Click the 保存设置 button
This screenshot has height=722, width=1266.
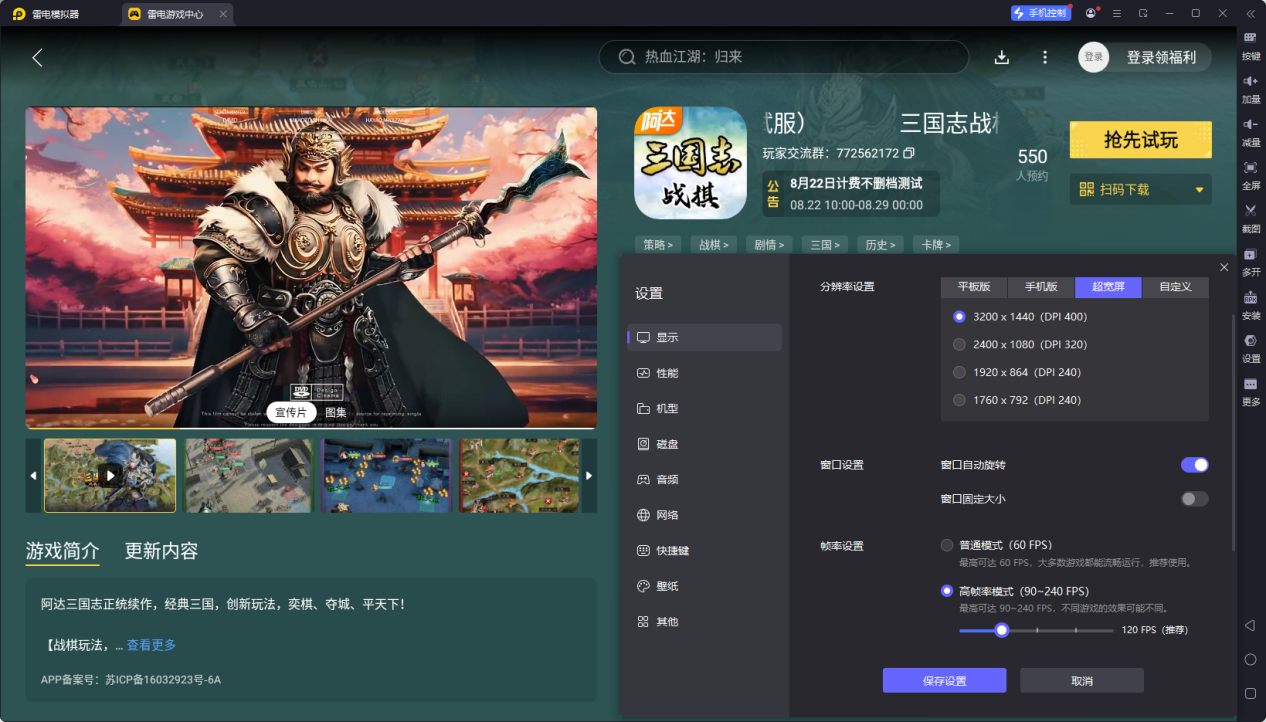944,681
